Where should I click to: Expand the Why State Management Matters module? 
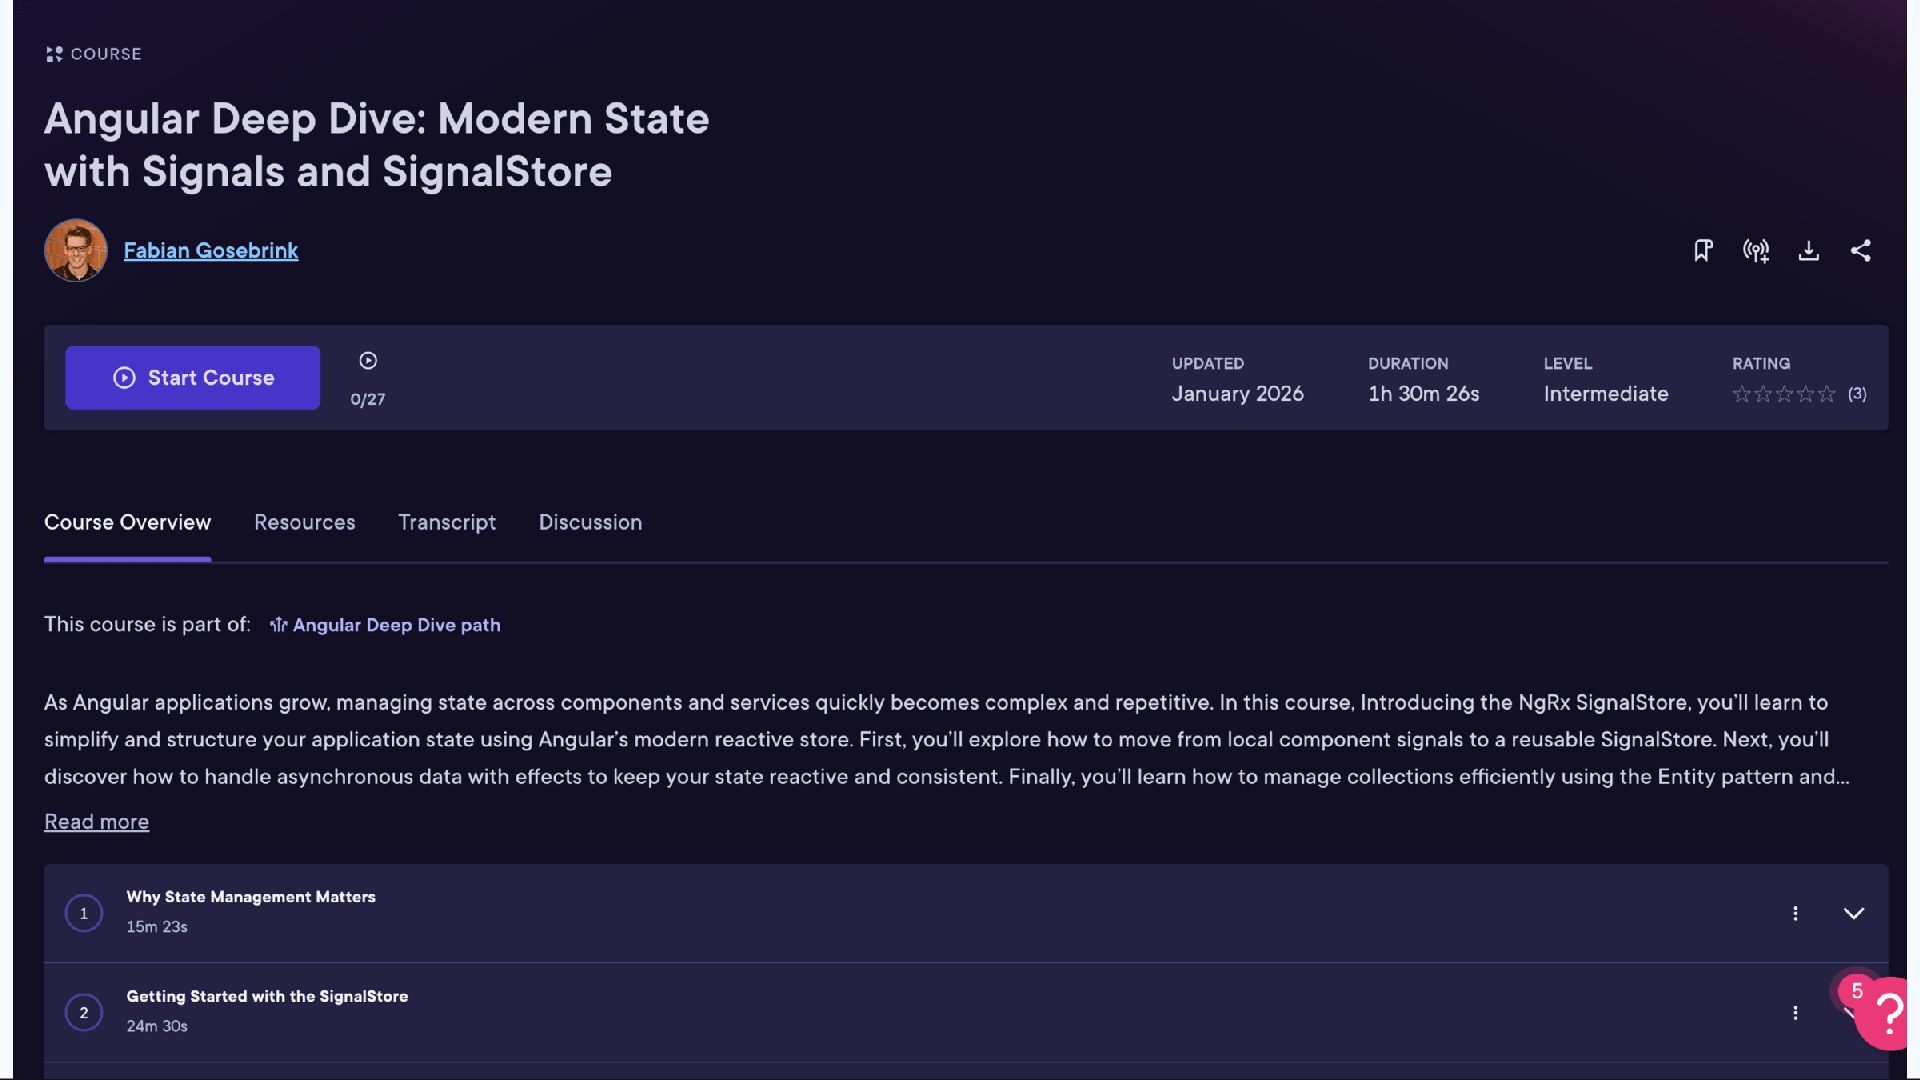1853,913
